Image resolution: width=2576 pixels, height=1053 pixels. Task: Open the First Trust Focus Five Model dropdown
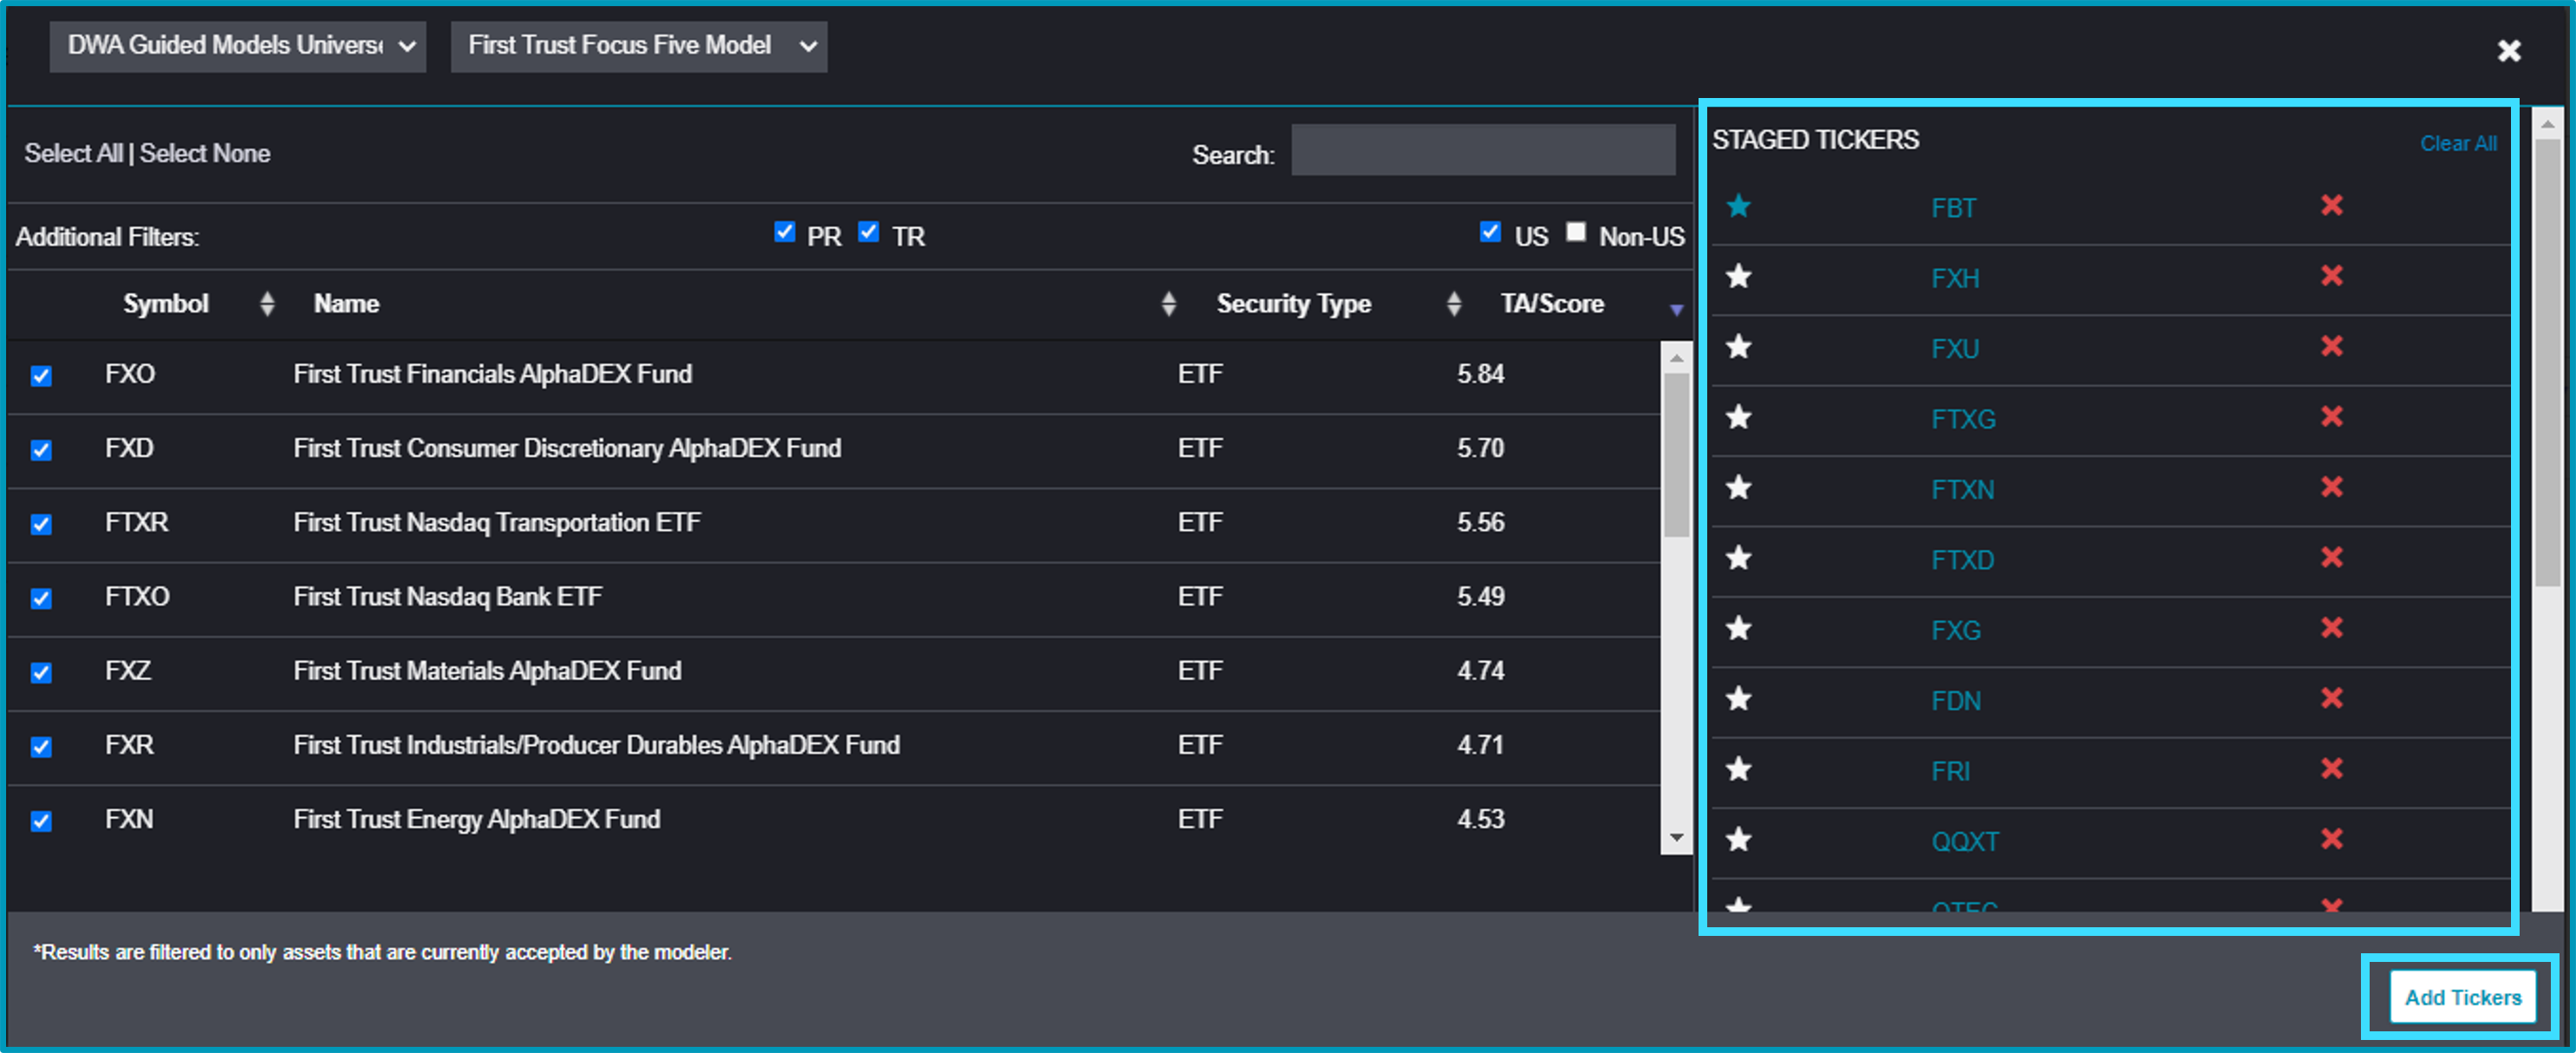tap(639, 46)
